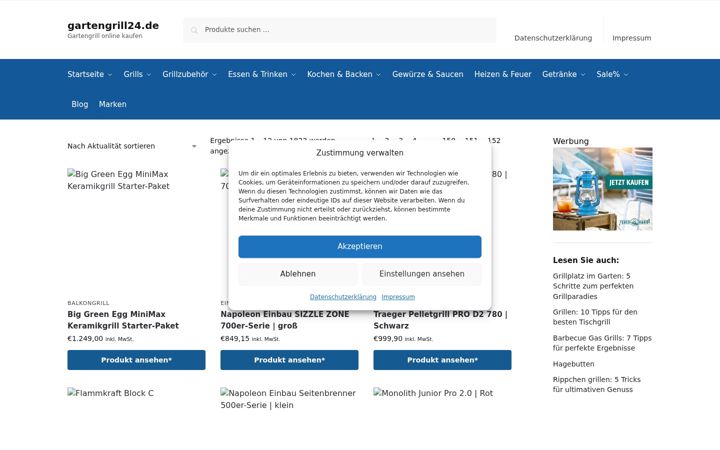Select the €1.249,00 price text
Screen dimensions: 720x450
[85, 339]
